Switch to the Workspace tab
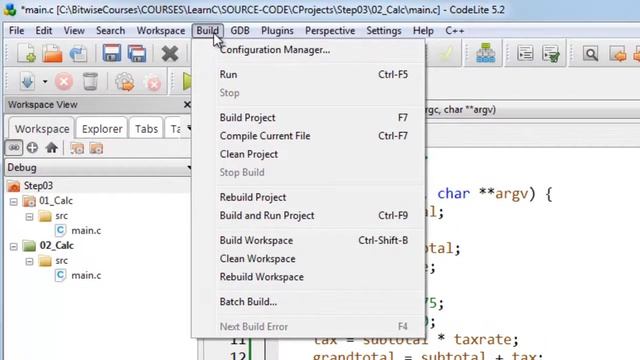Viewport: 640px width, 360px height. tap(42, 129)
